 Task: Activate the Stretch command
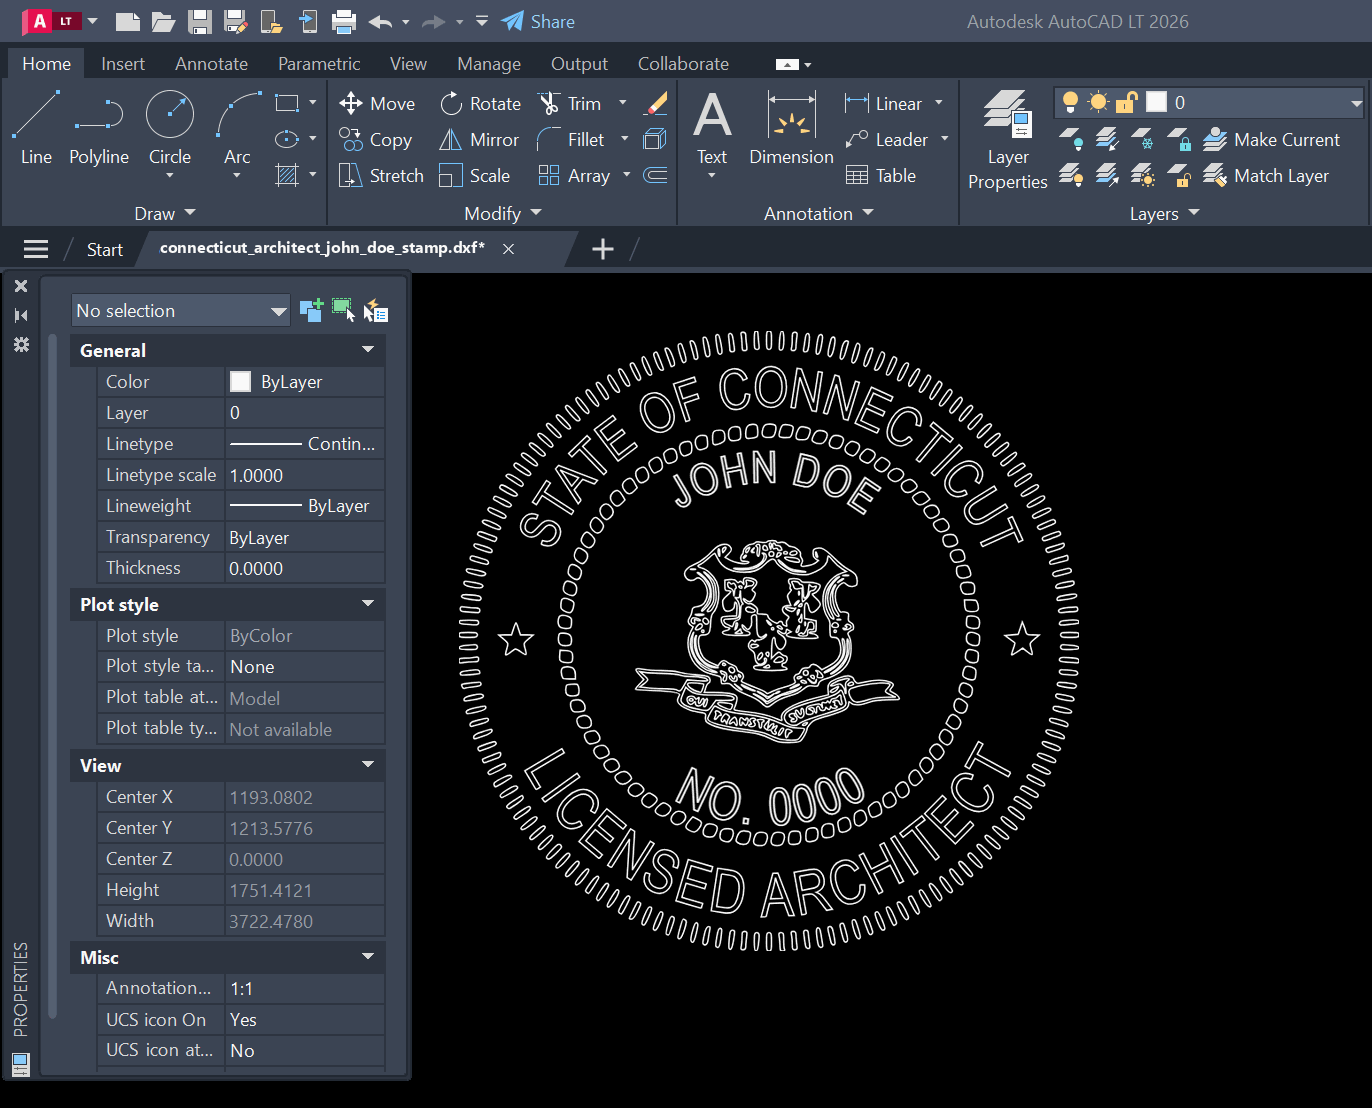(381, 175)
